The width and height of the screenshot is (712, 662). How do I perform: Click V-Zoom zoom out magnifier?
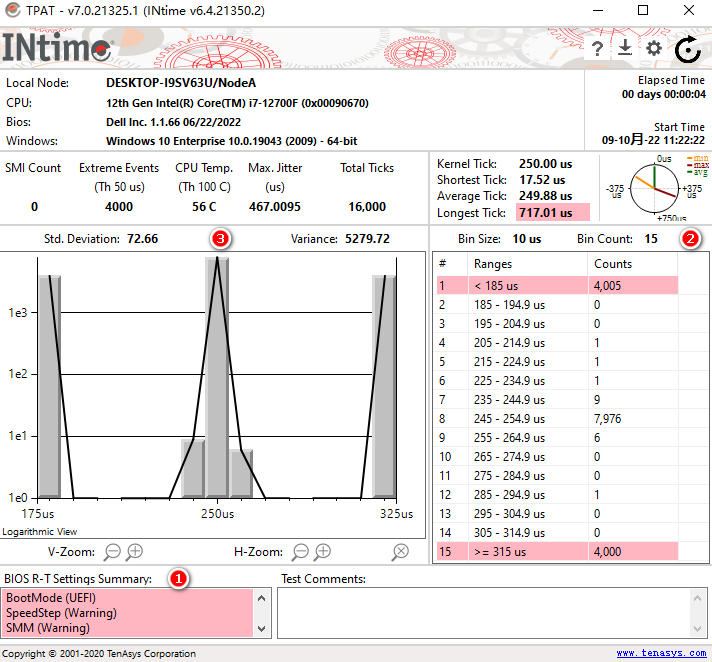112,552
